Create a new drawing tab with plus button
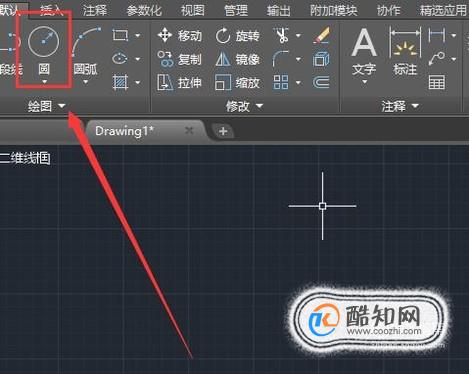Viewport: 469px width, 374px height. click(x=223, y=131)
